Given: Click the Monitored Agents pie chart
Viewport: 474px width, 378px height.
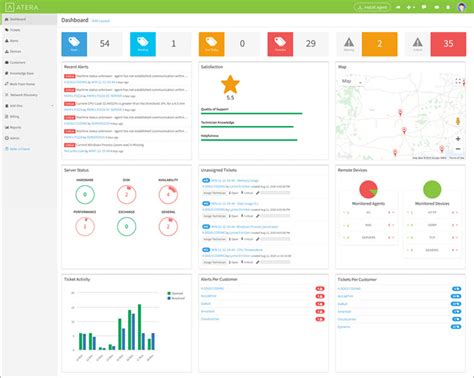Looking at the screenshot, I should click(x=368, y=189).
